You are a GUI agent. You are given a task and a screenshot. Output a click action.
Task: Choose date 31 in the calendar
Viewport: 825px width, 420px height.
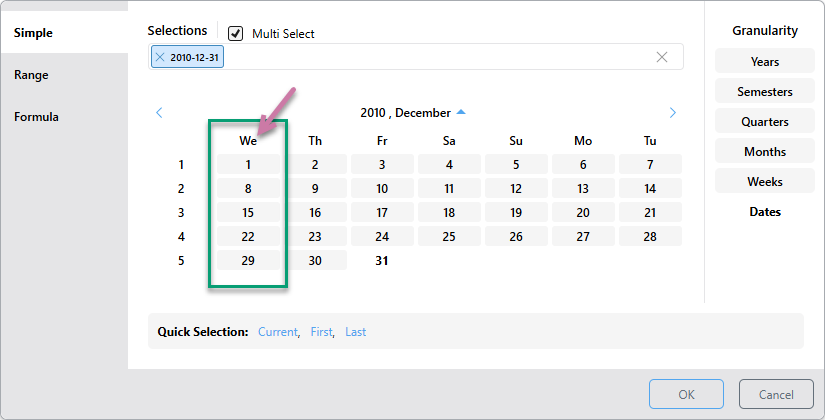click(x=382, y=261)
